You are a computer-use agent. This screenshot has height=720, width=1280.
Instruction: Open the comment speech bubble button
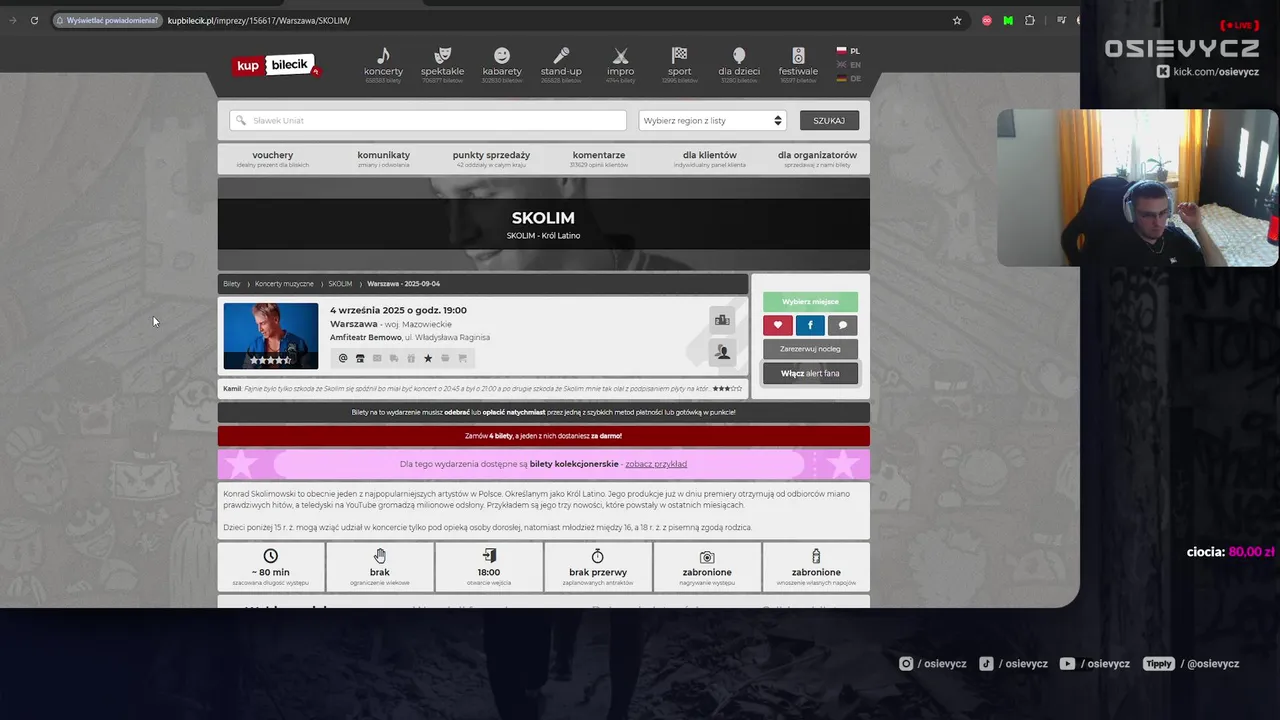coord(842,325)
